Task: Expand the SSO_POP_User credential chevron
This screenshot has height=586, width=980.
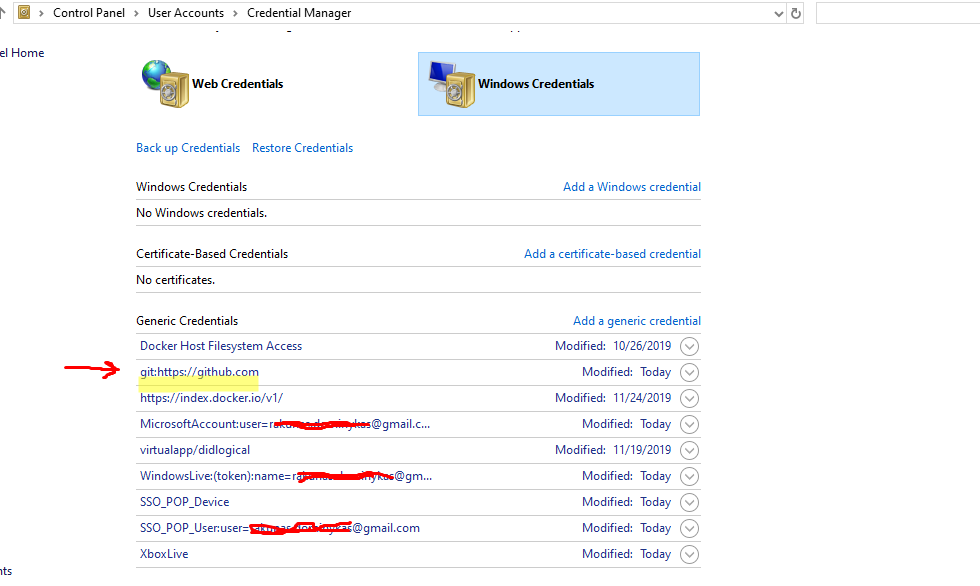Action: pyautogui.click(x=689, y=529)
